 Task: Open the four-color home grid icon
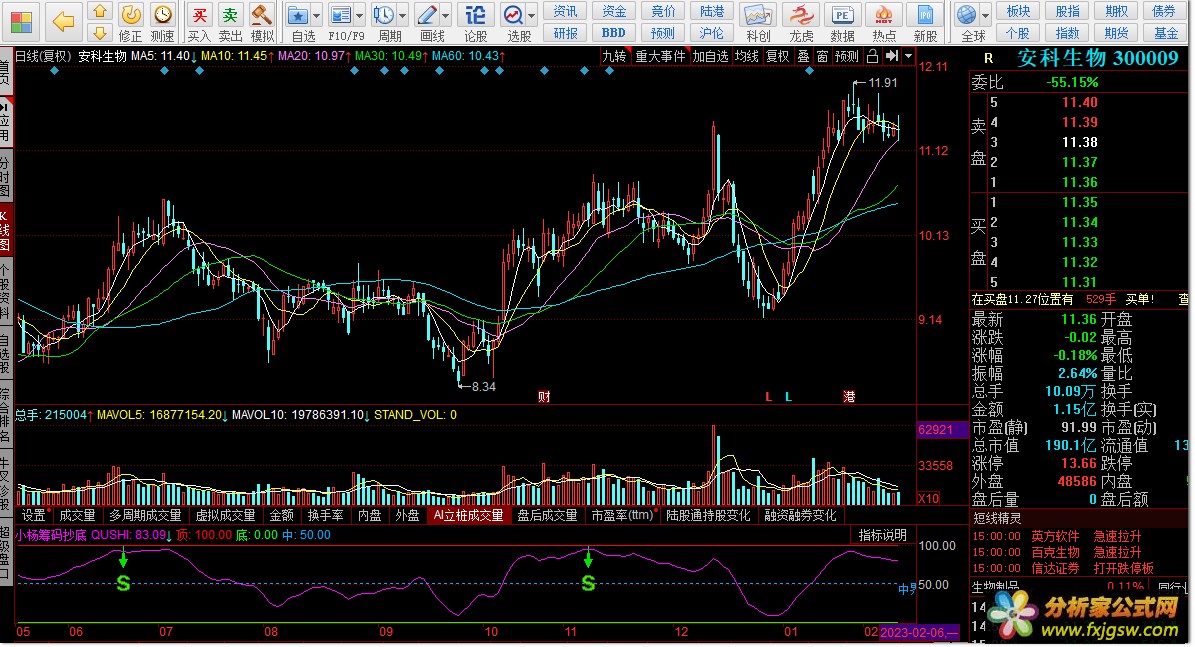click(x=22, y=22)
